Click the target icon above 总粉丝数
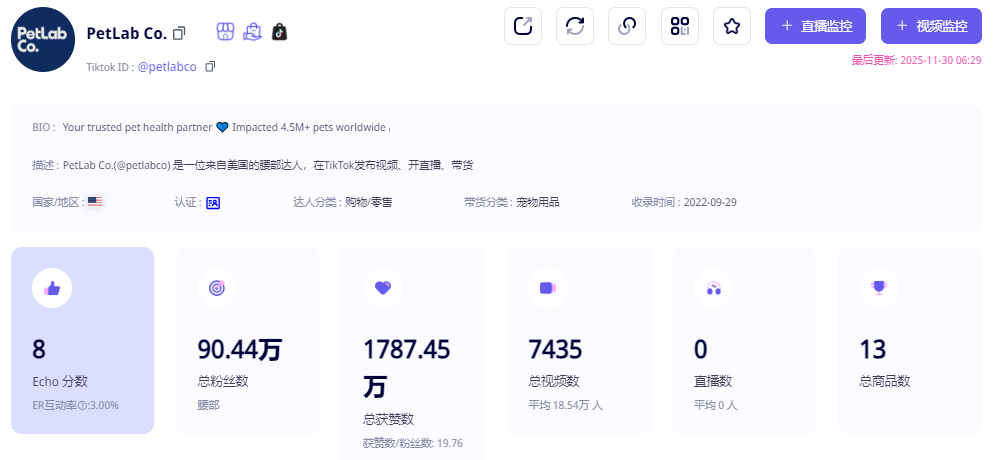 (x=217, y=288)
